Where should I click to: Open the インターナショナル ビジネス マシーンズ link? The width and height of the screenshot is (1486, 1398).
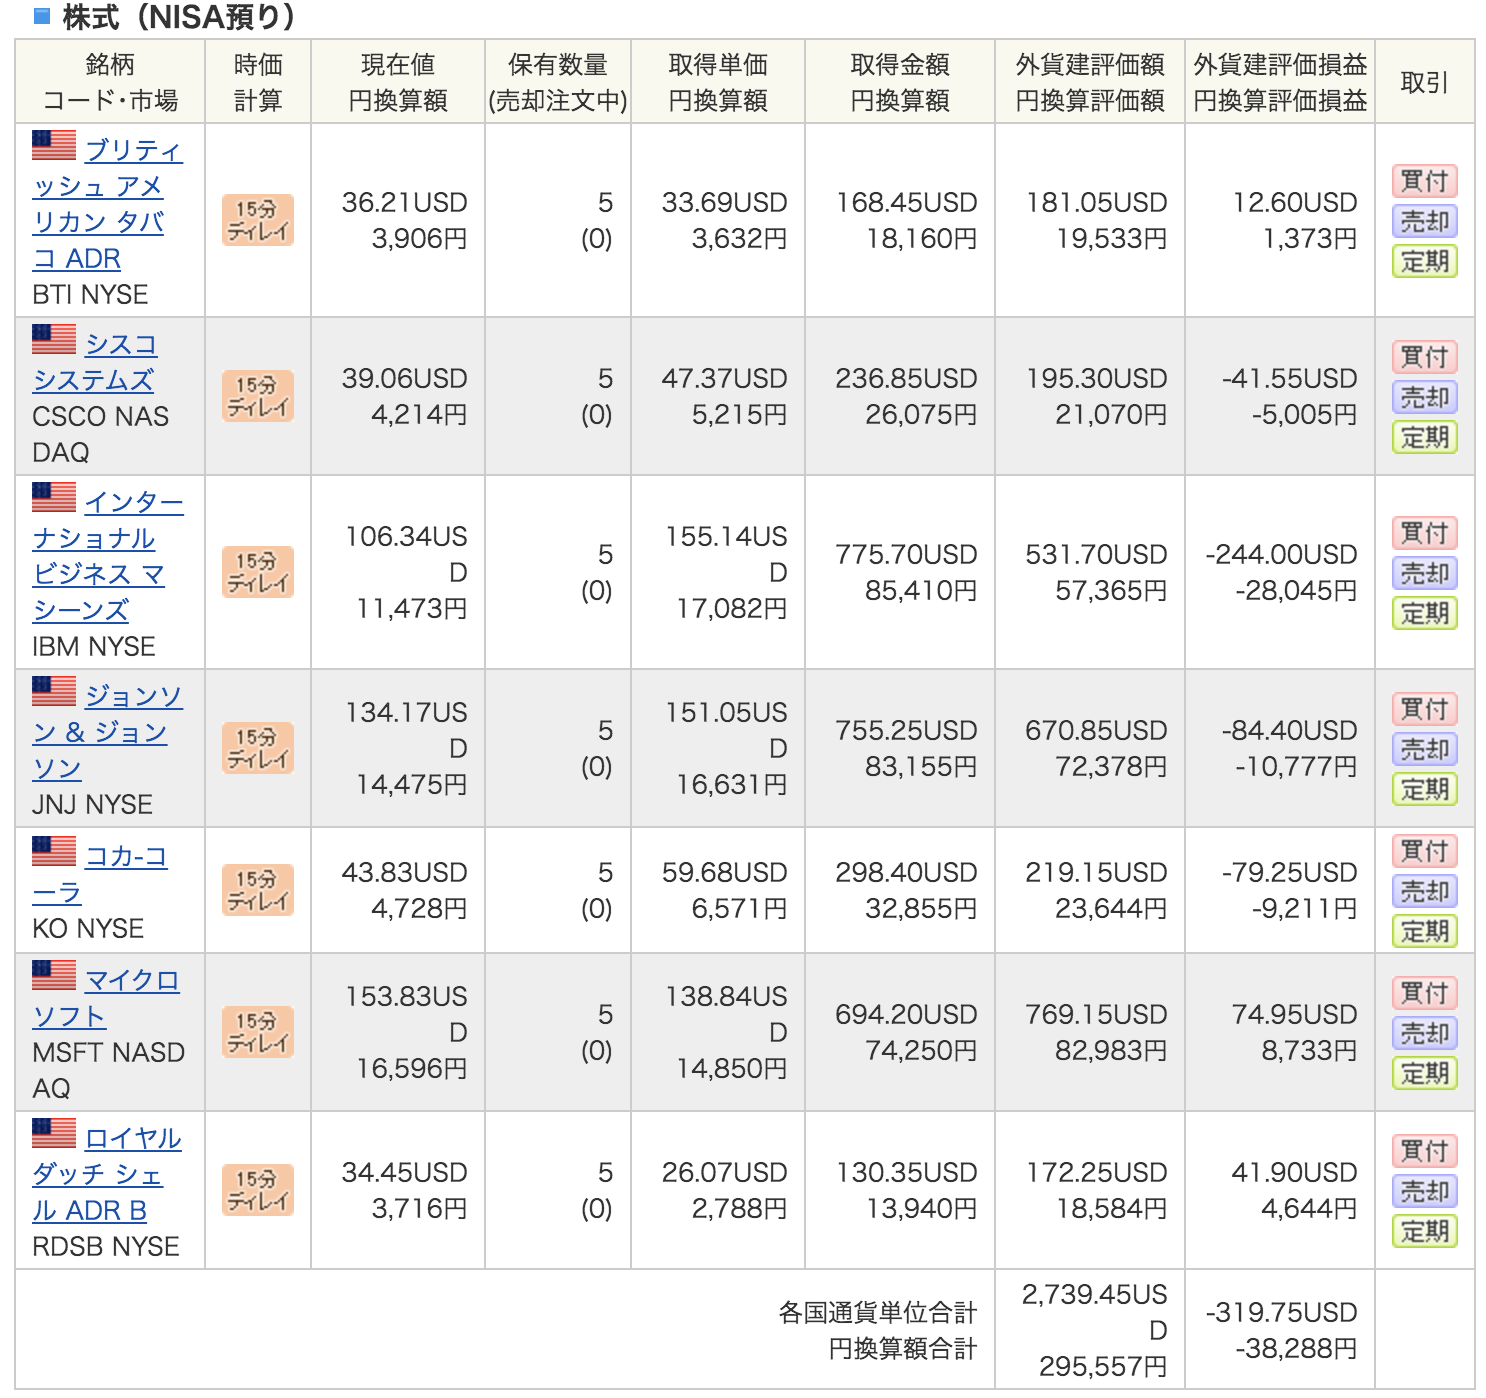[108, 557]
